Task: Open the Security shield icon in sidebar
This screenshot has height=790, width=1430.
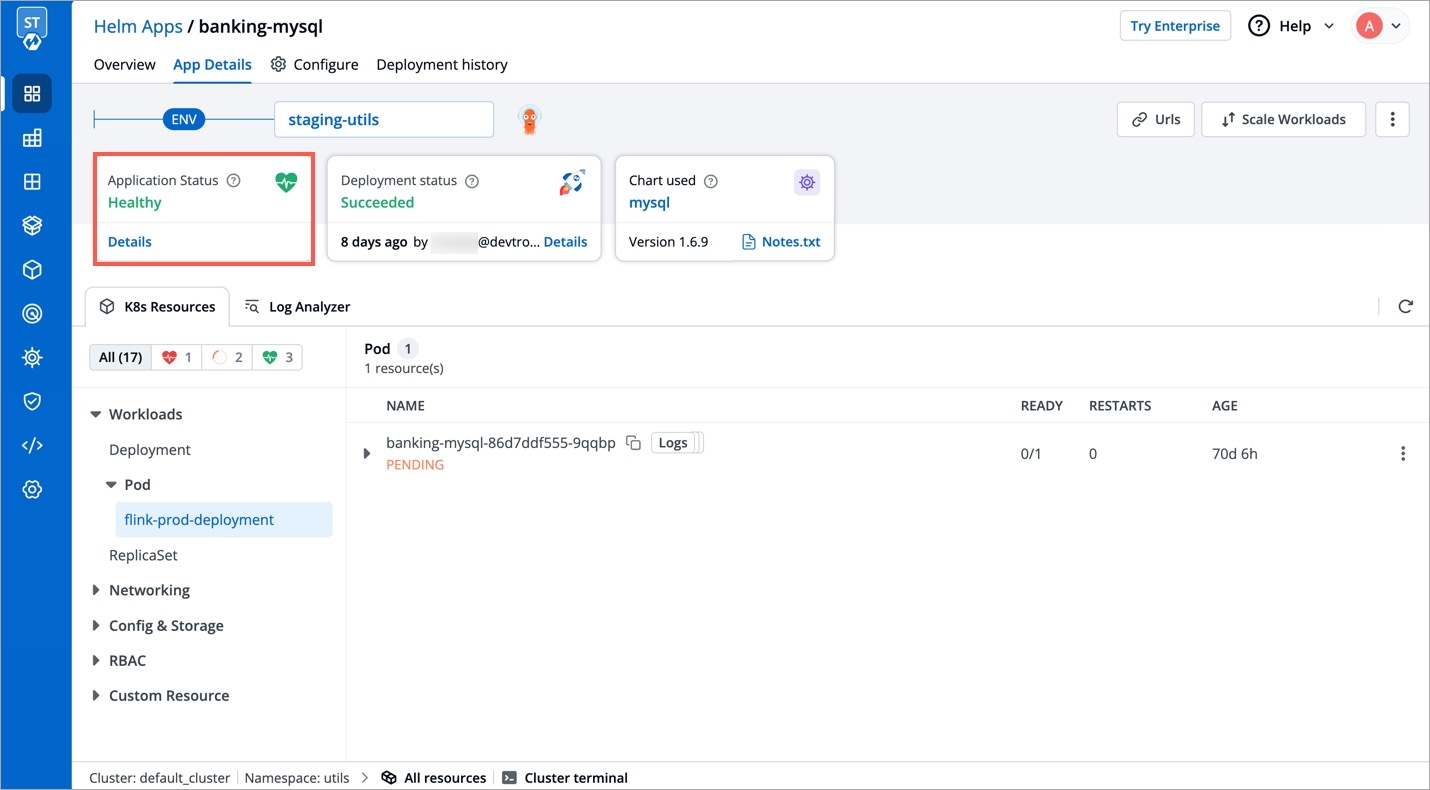Action: point(32,401)
